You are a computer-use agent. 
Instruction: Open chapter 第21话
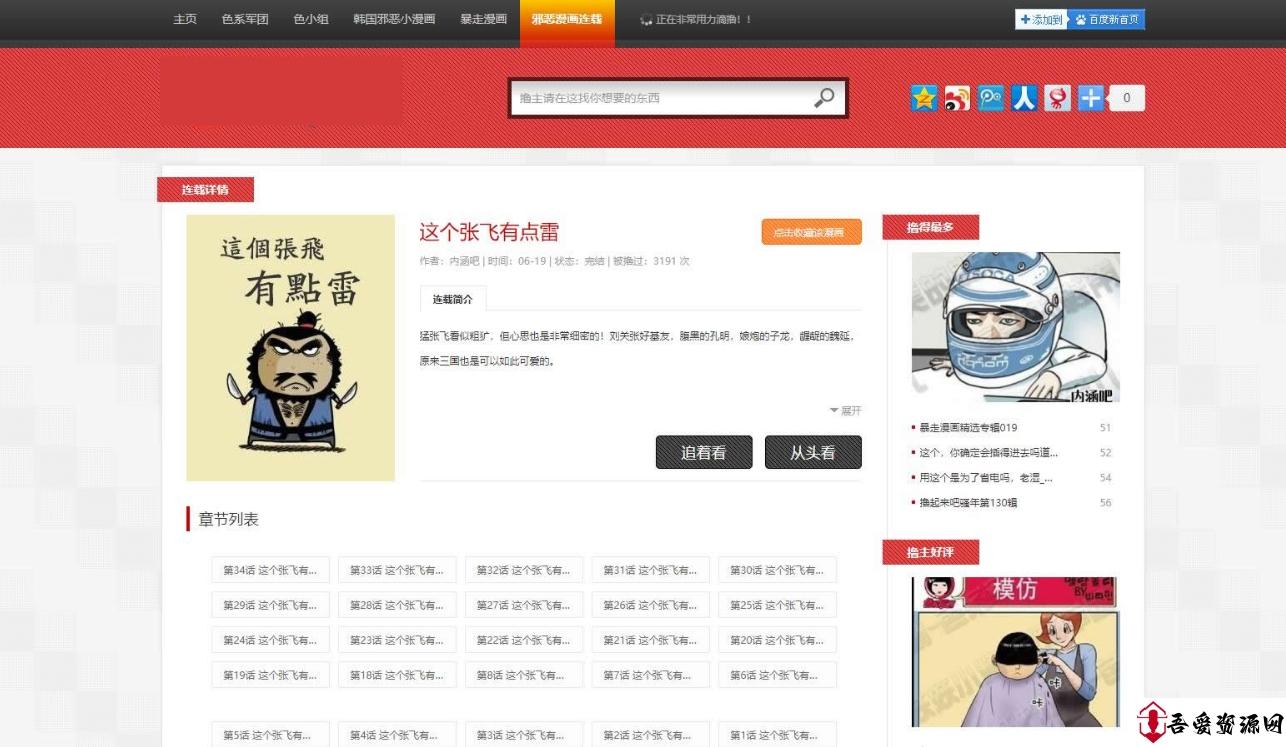tap(650, 640)
